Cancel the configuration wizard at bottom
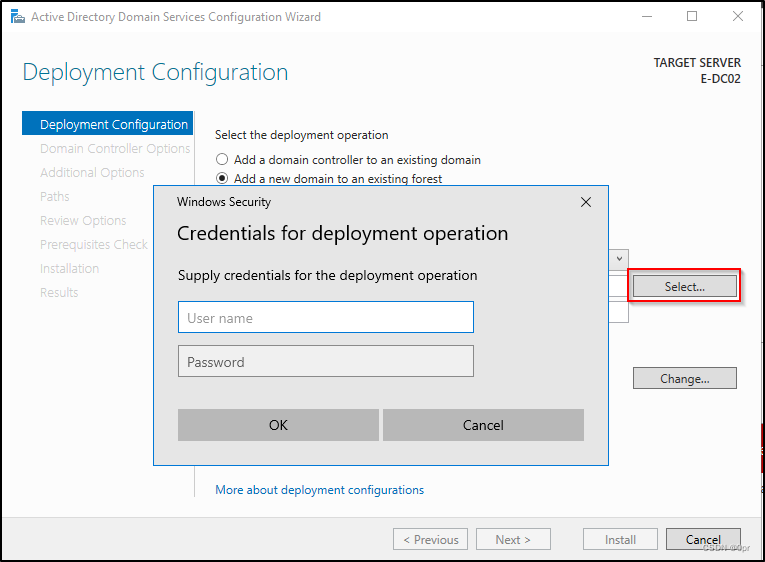Viewport: 765px width, 562px height. [x=703, y=540]
